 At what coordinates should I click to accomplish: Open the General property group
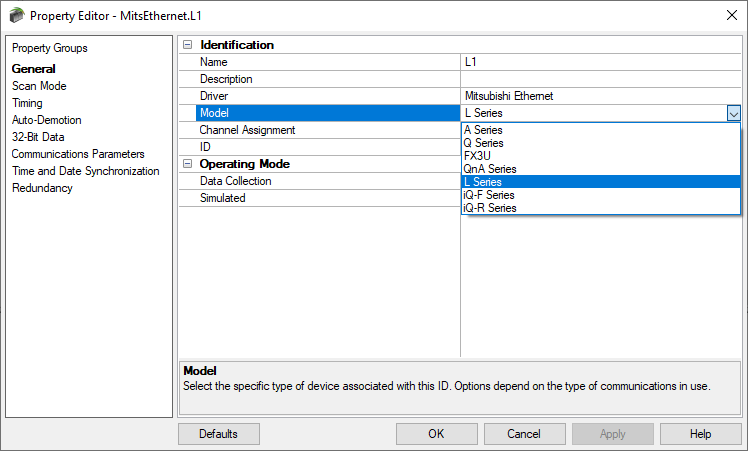pos(33,69)
